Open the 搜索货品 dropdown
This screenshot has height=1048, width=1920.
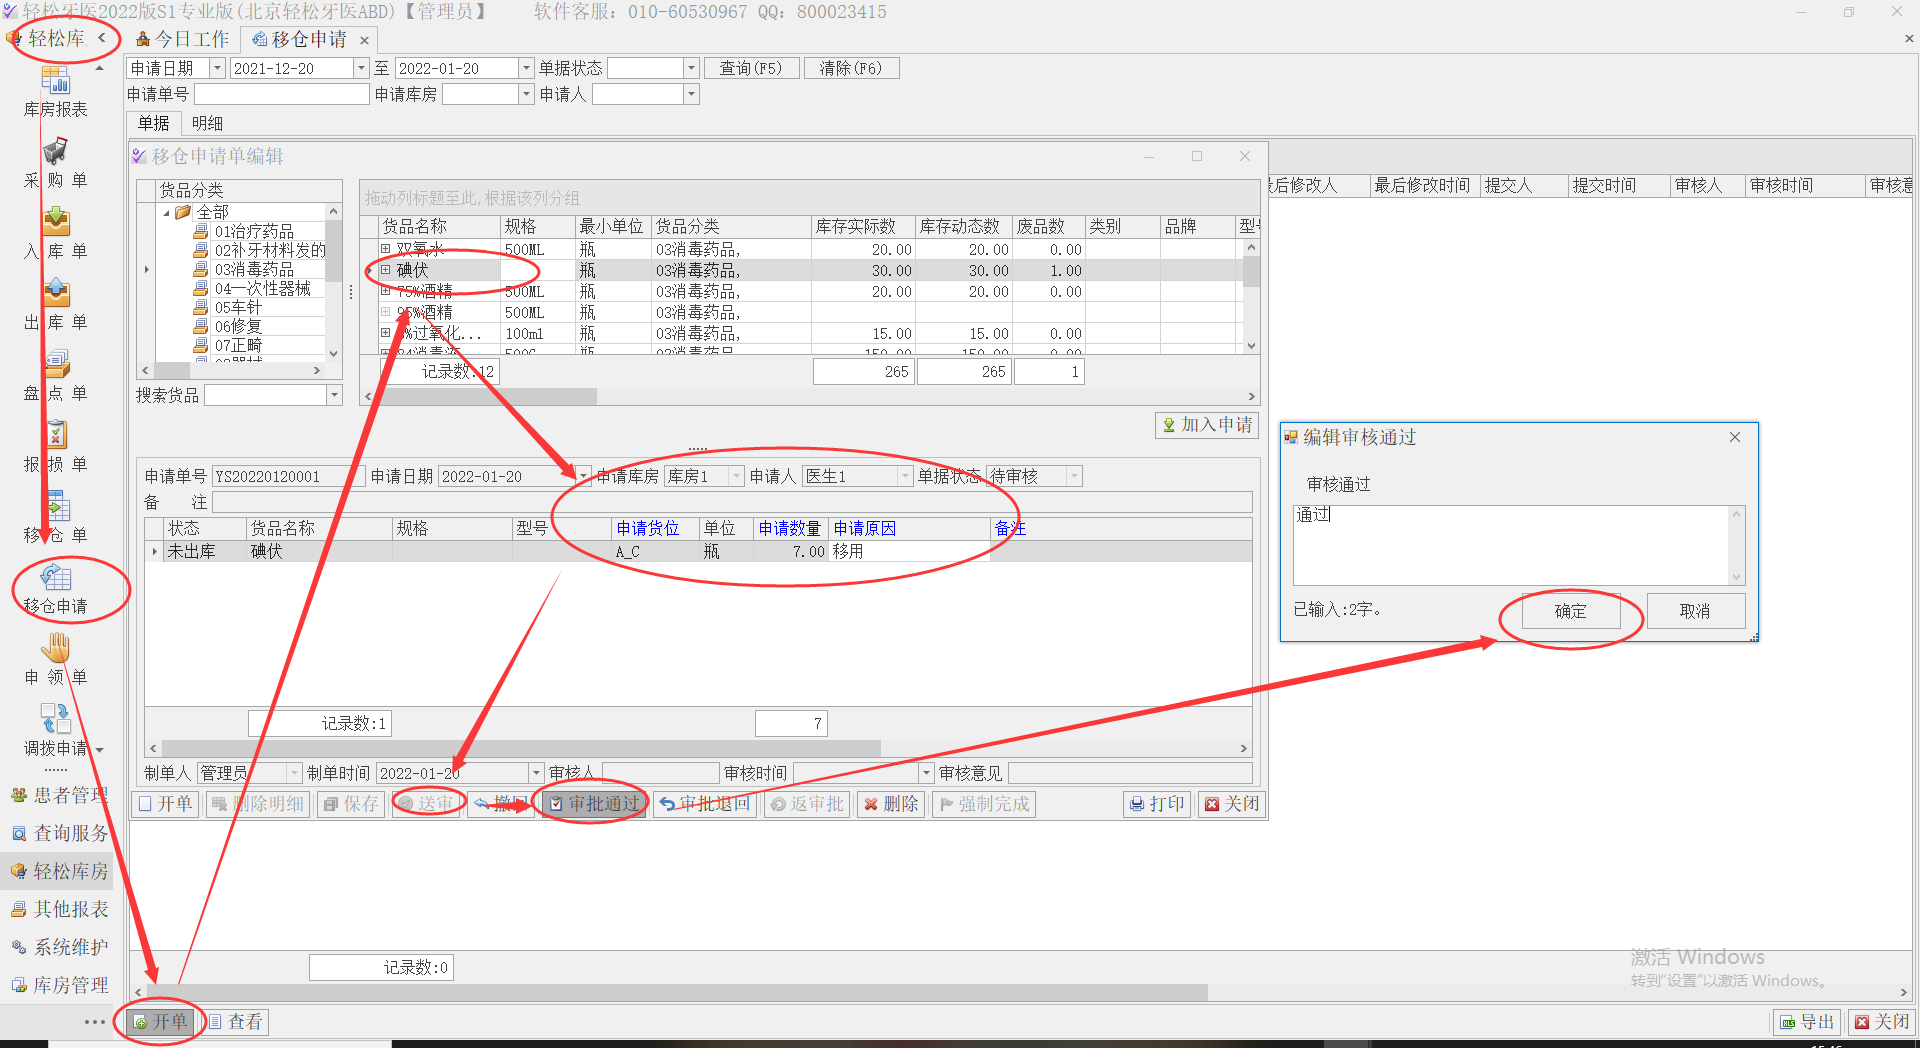[x=334, y=395]
